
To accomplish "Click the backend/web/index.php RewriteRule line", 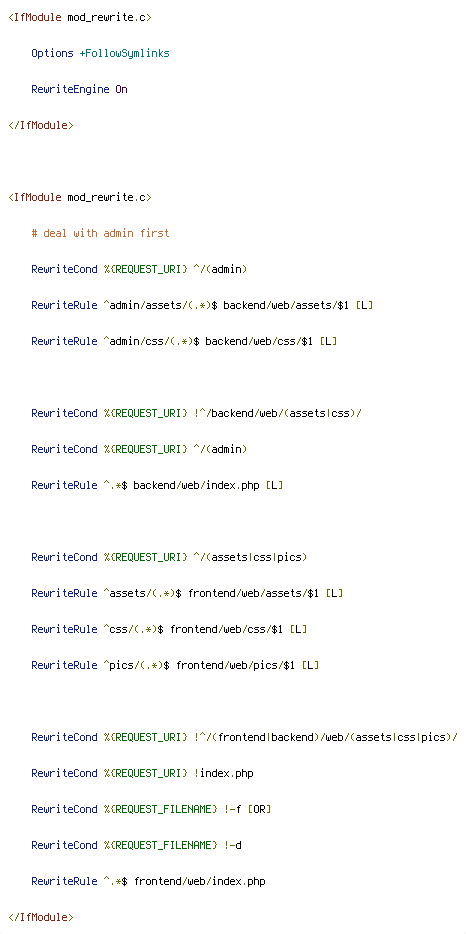I will (157, 485).
